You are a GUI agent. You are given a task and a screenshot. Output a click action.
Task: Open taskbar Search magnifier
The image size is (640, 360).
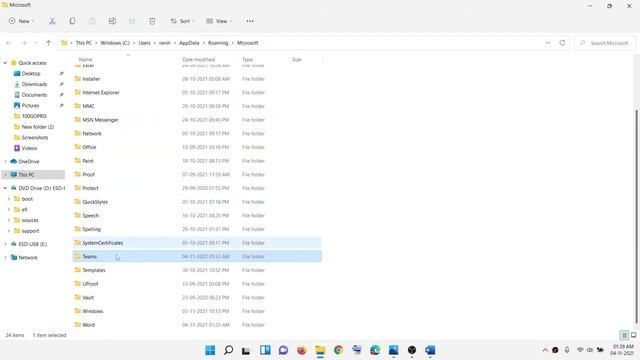(x=229, y=350)
